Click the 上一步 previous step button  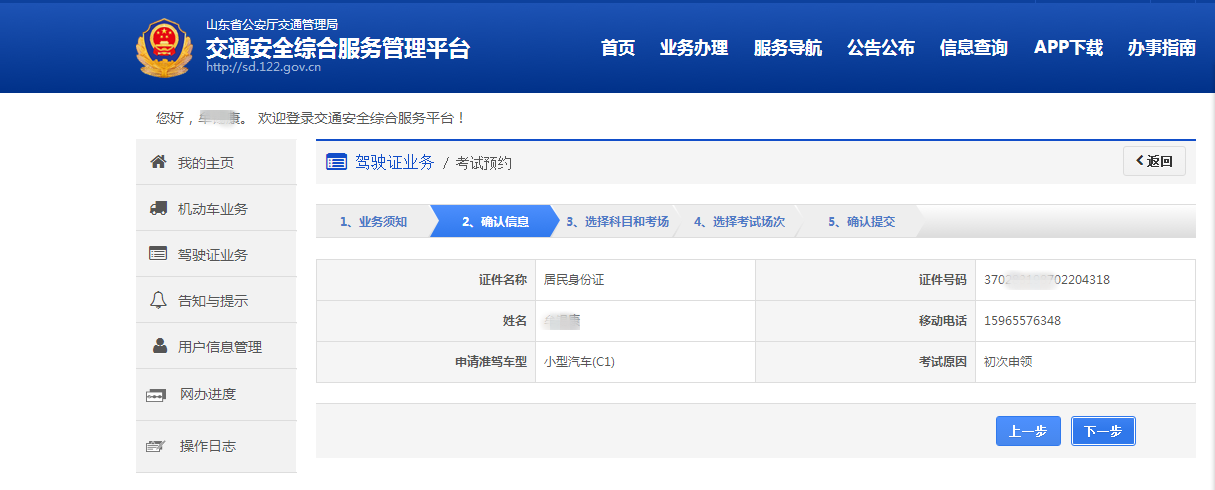[x=1028, y=431]
